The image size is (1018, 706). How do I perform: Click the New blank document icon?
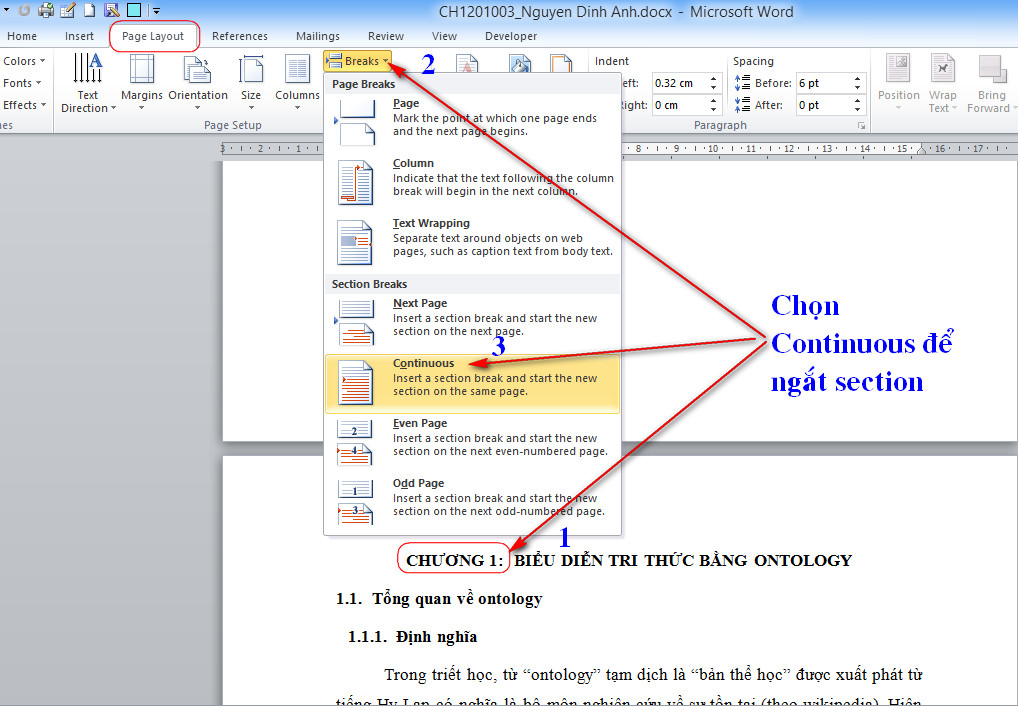coord(90,10)
